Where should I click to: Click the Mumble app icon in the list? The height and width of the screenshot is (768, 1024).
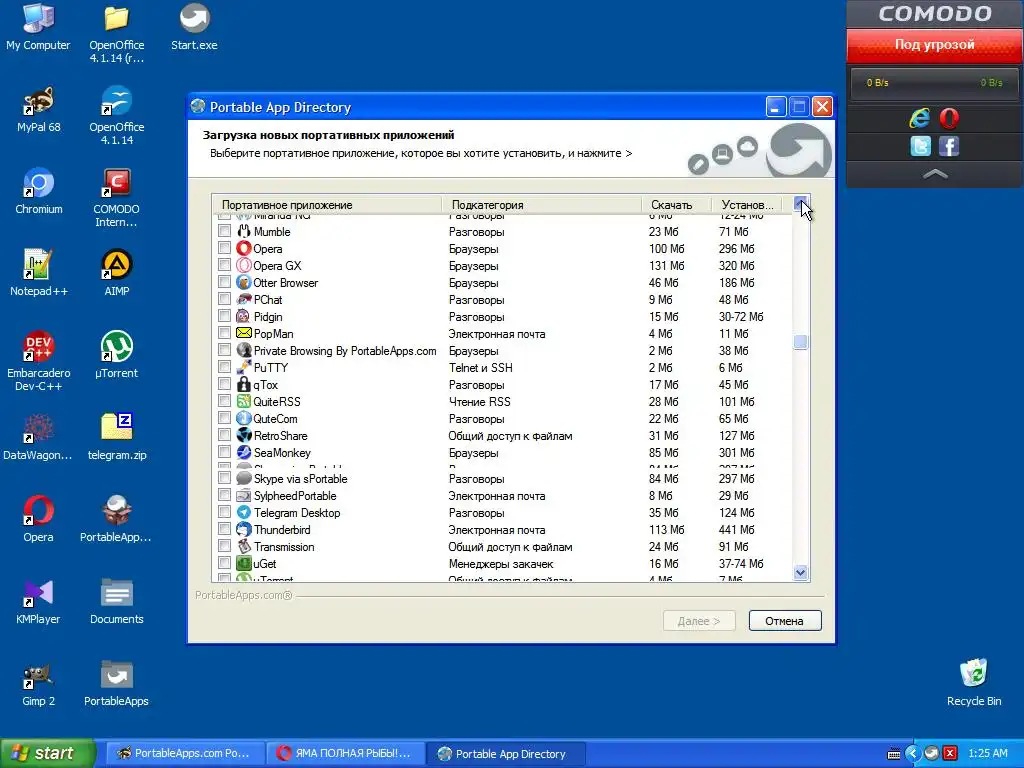(244, 231)
